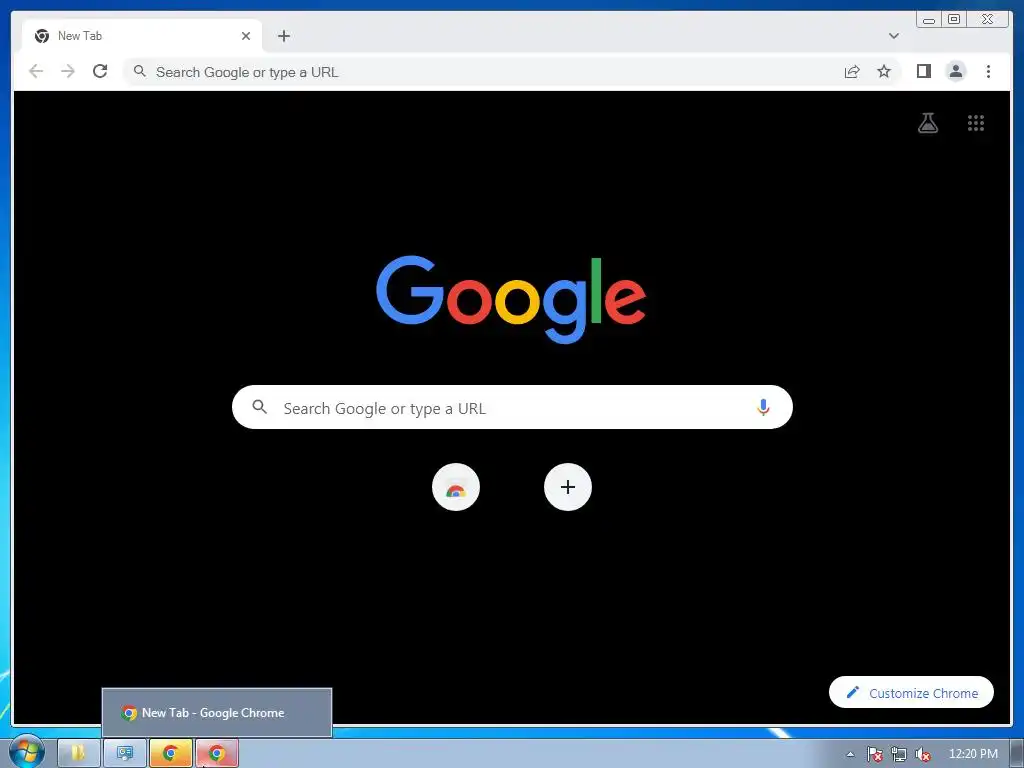Click the Google logo
The width and height of the screenshot is (1024, 768).
coord(511,299)
